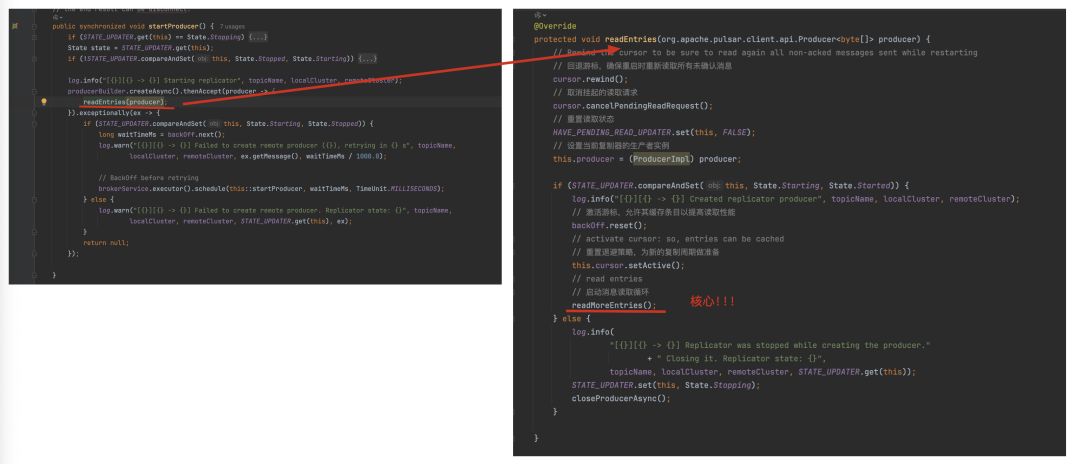Click closeProducerAsync() statement
The width and height of the screenshot is (1080, 464).
pos(621,398)
